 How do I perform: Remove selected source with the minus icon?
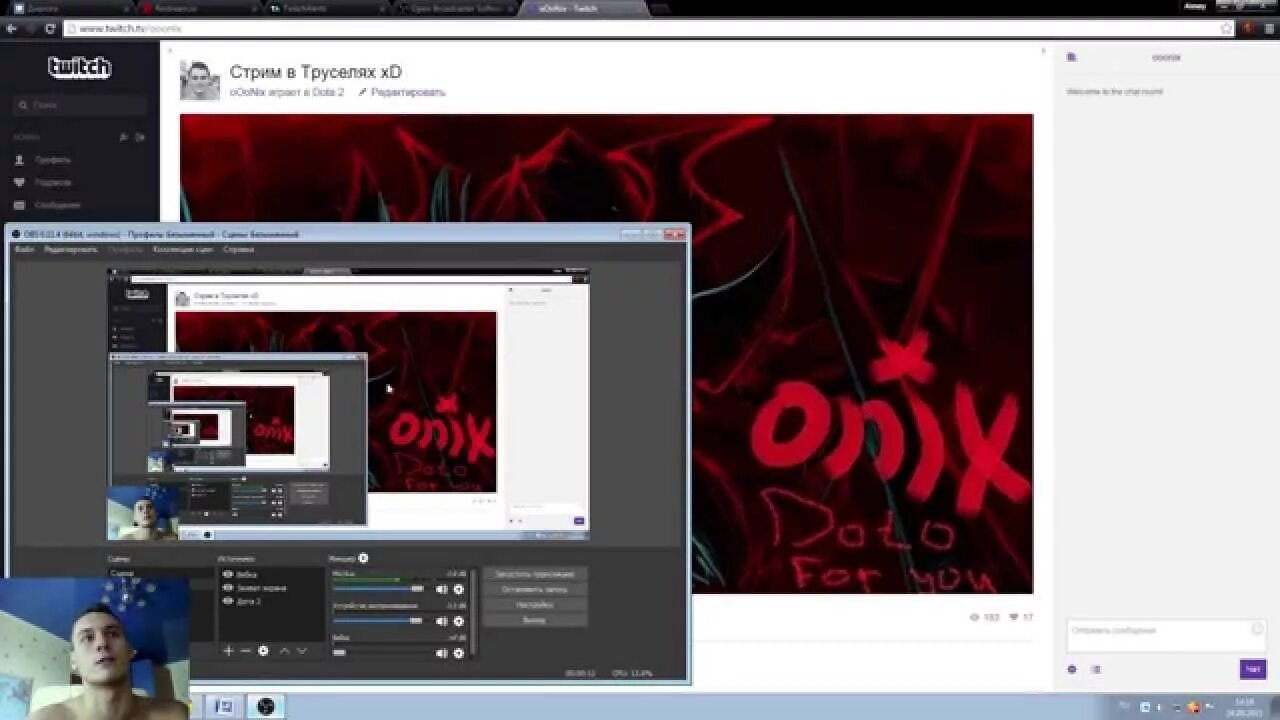click(246, 651)
